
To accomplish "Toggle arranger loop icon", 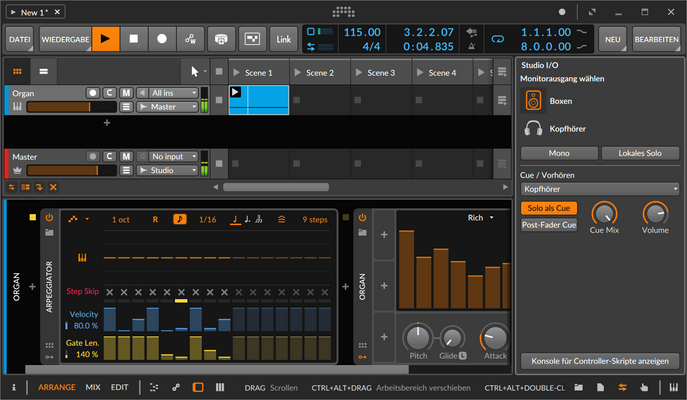I will point(498,39).
